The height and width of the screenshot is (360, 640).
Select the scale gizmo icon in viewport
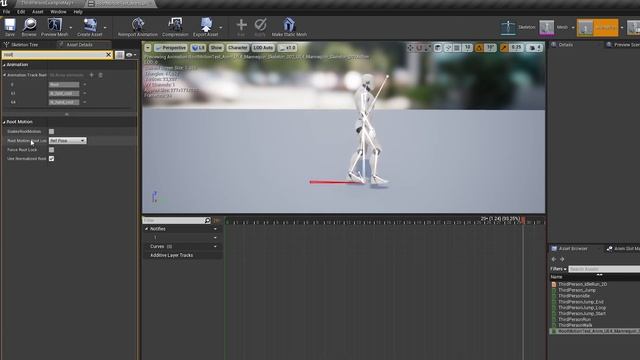tap(427, 48)
